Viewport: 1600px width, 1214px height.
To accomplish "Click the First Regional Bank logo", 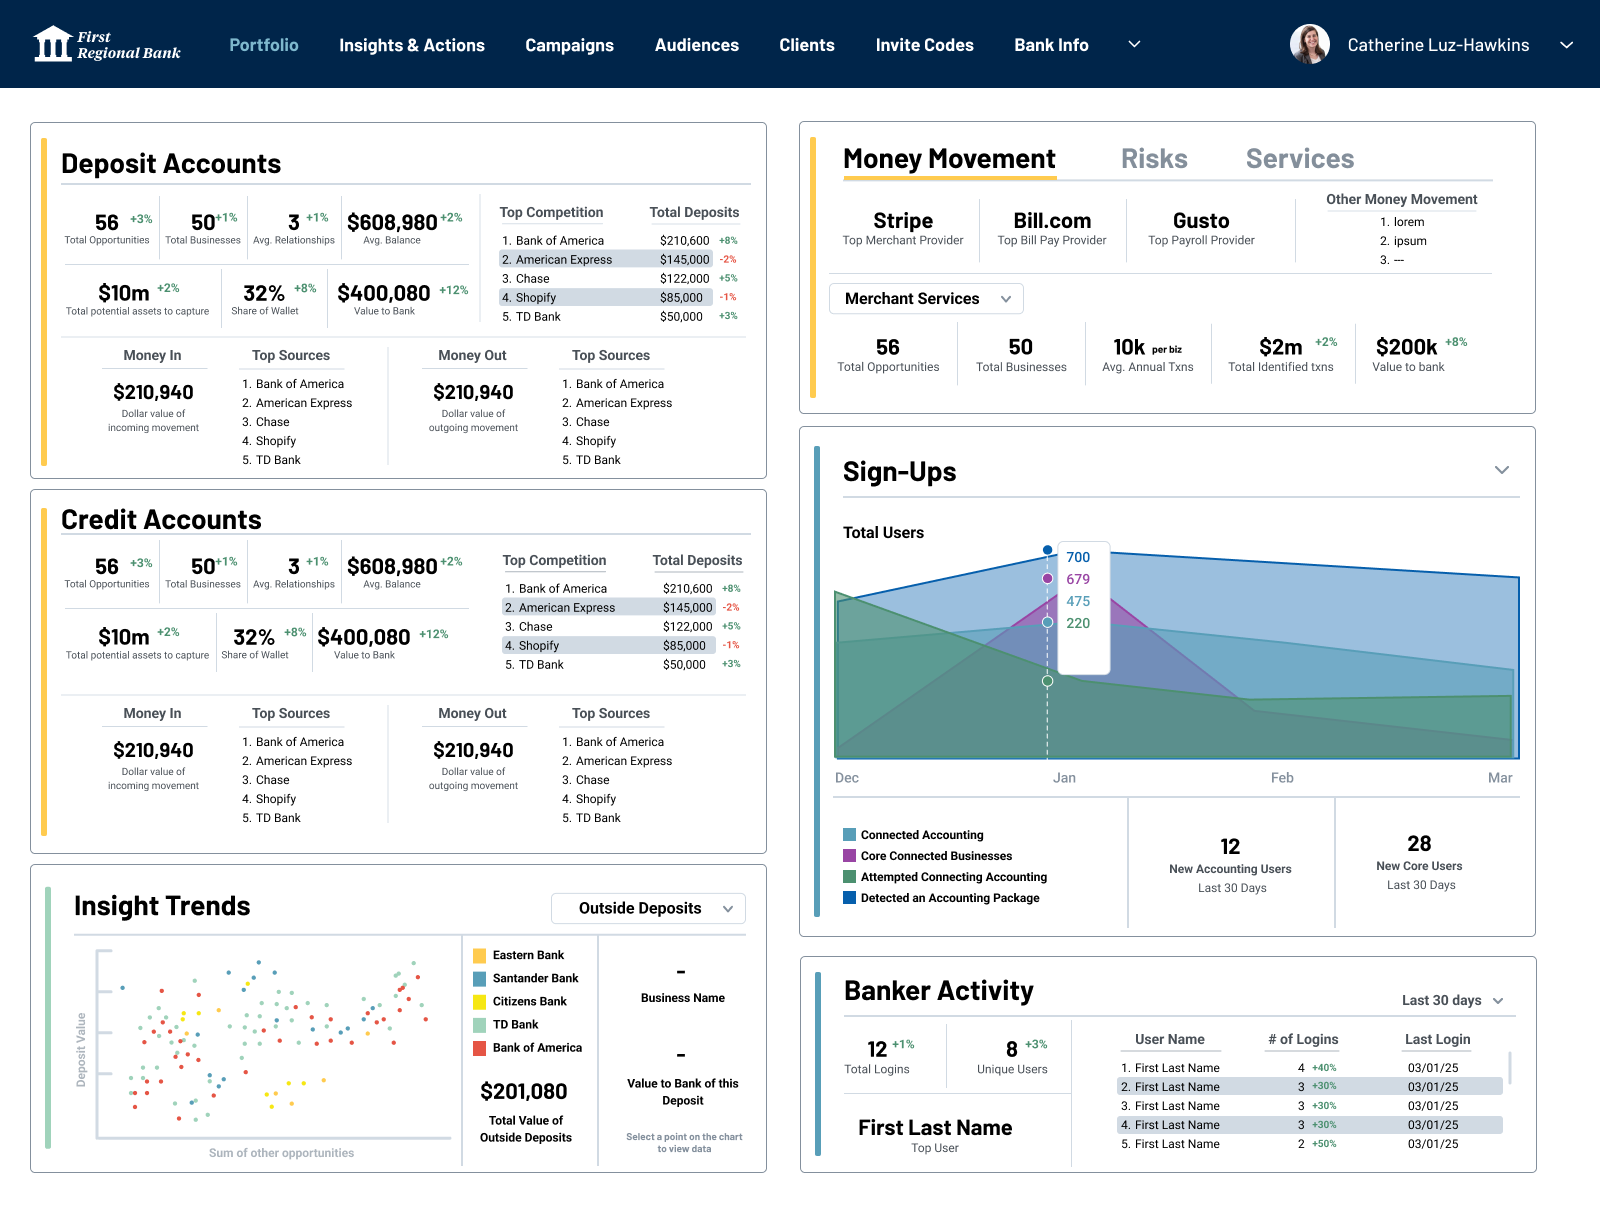I will pyautogui.click(x=107, y=44).
